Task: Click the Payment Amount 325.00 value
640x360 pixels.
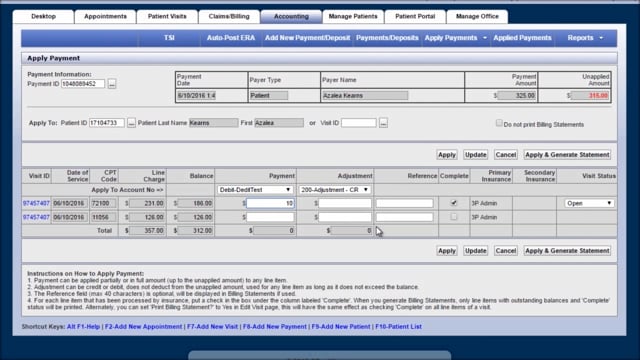Action: (x=517, y=96)
